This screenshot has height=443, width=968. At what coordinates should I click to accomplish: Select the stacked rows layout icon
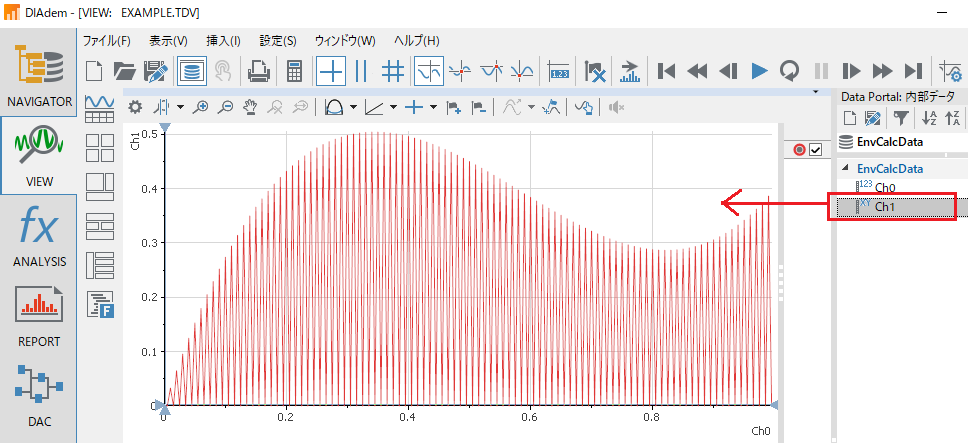click(99, 226)
